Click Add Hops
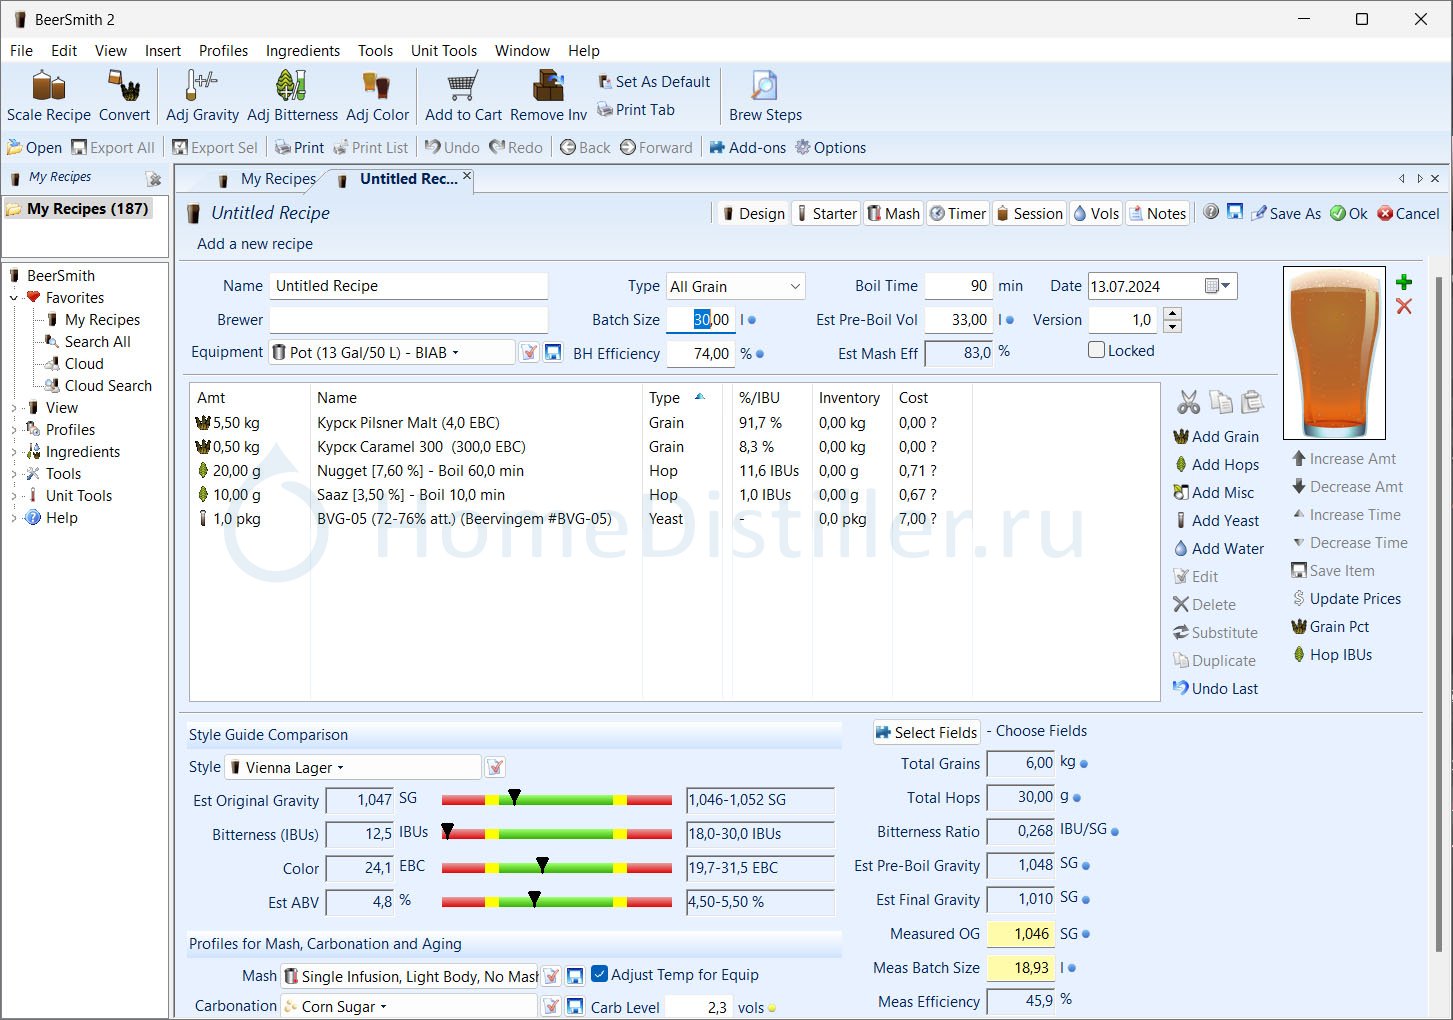Screen dimensions: 1453x1020 (1216, 465)
